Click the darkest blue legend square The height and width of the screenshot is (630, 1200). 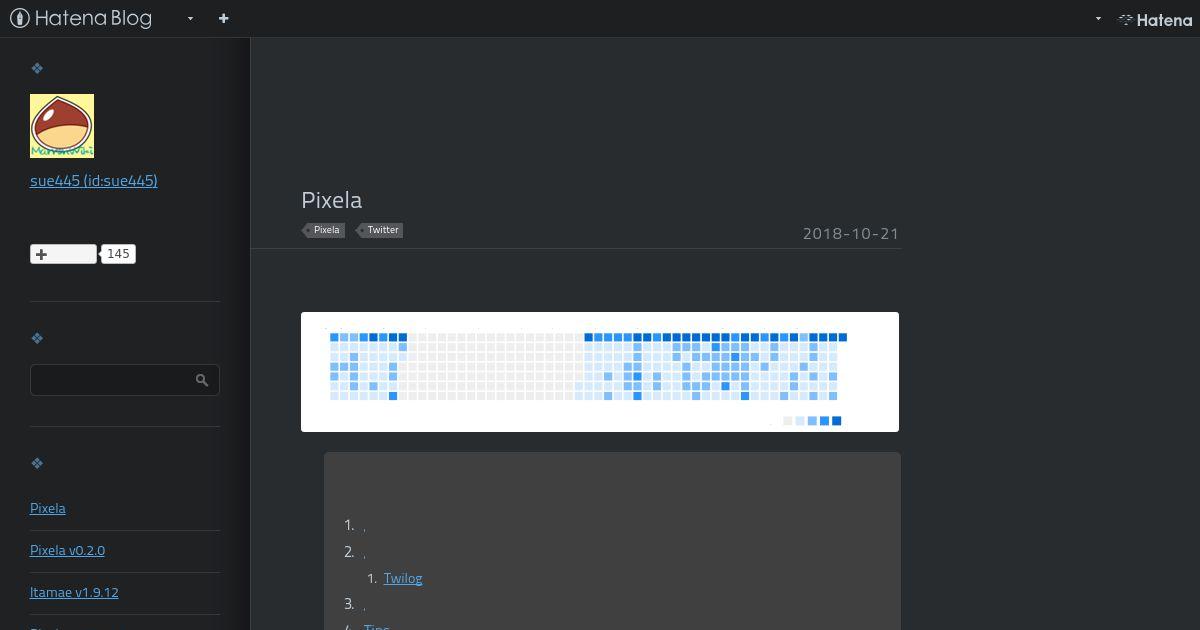click(x=837, y=421)
